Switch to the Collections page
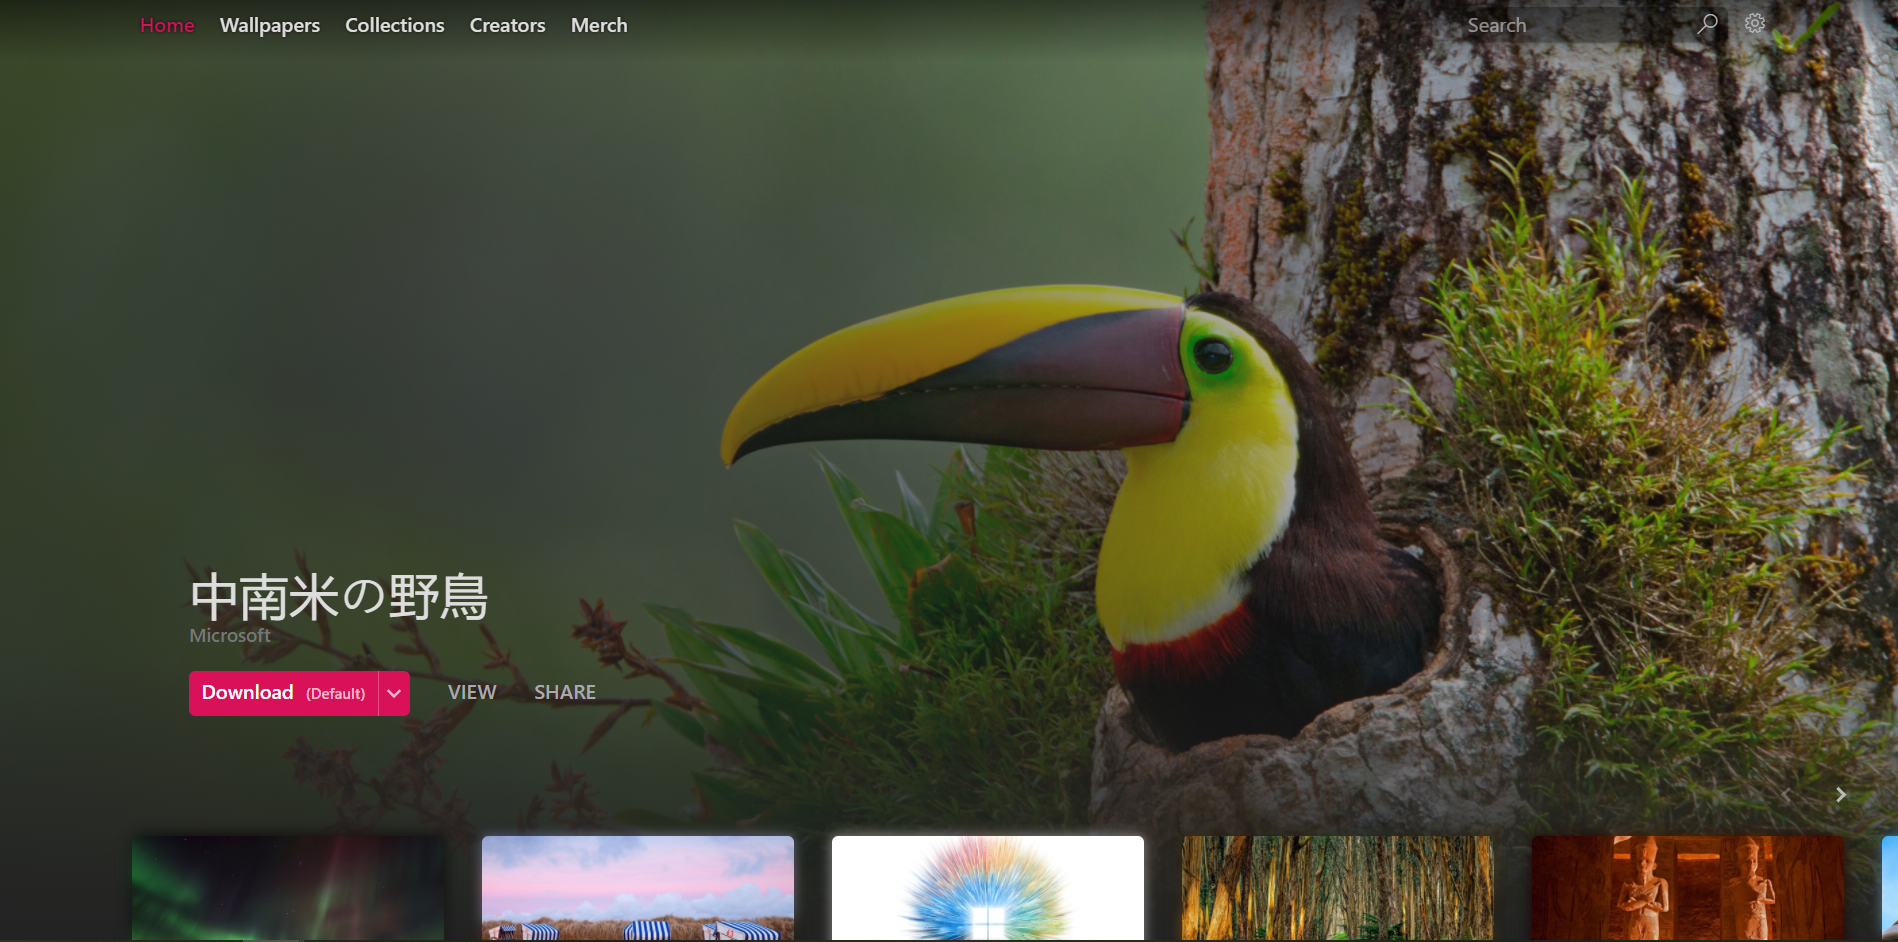 tap(394, 26)
